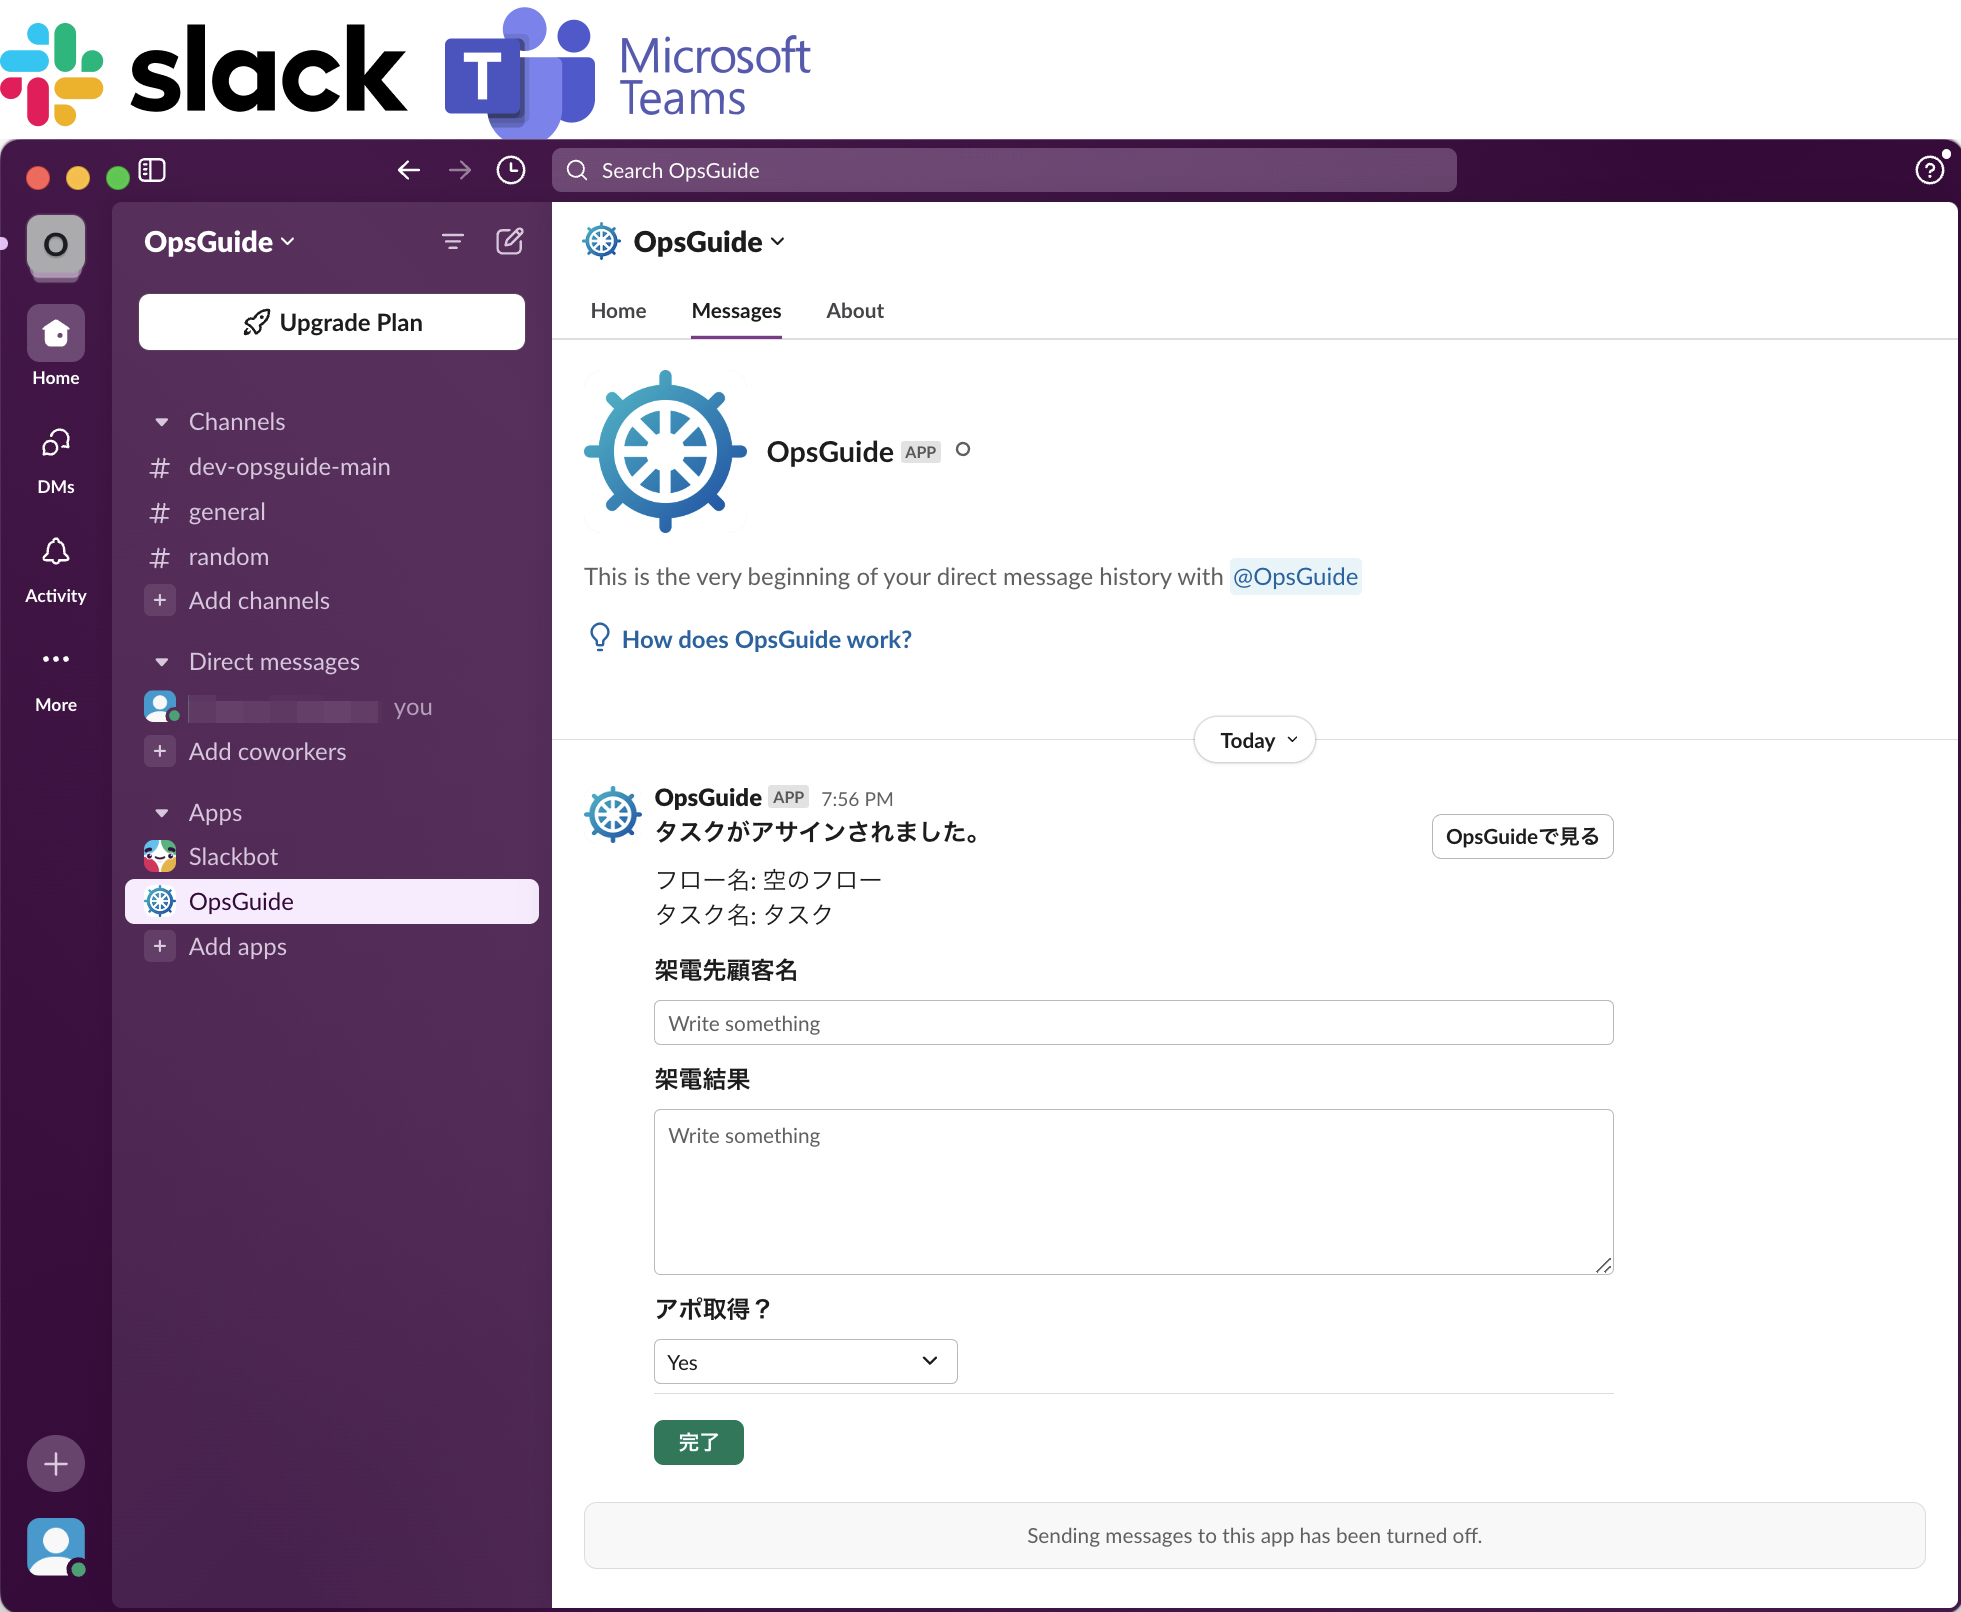The width and height of the screenshot is (1961, 1612).
Task: Click the Add channels label
Action: [259, 600]
